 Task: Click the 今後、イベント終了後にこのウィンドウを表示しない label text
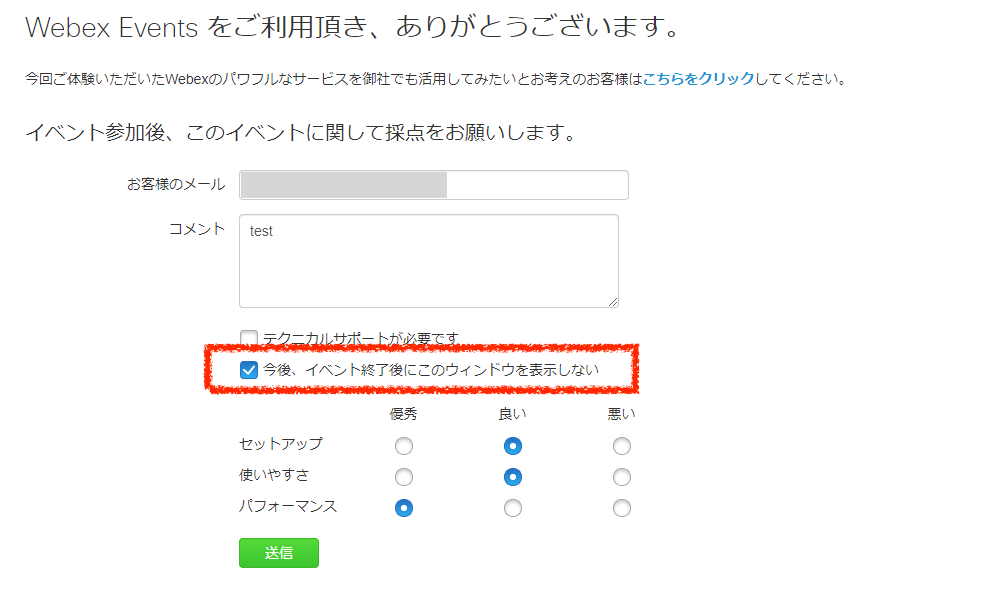[431, 370]
